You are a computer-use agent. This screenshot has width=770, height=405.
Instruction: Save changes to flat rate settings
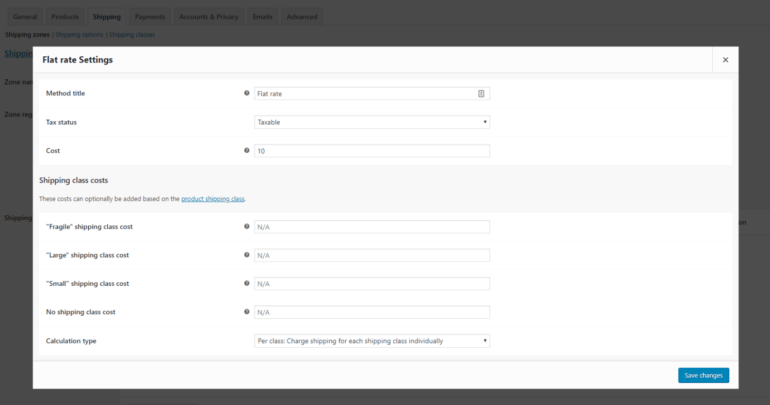[x=703, y=376]
